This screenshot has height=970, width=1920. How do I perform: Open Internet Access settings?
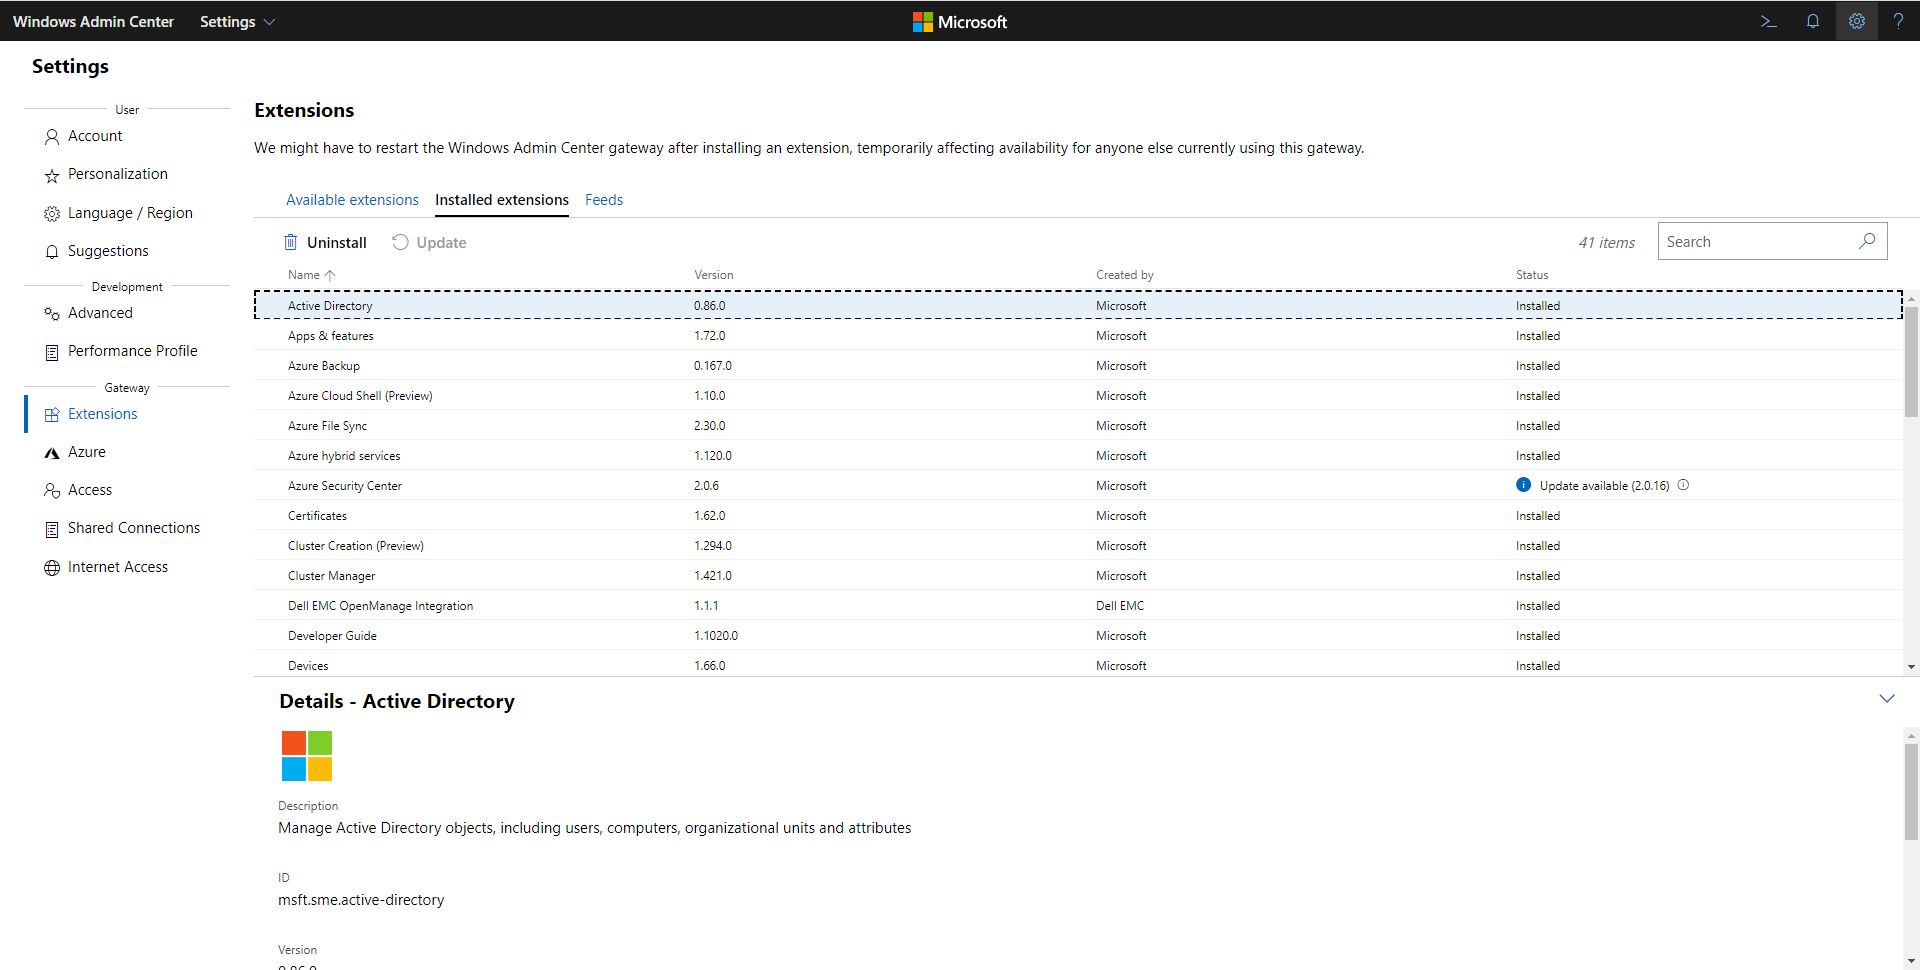pos(117,566)
